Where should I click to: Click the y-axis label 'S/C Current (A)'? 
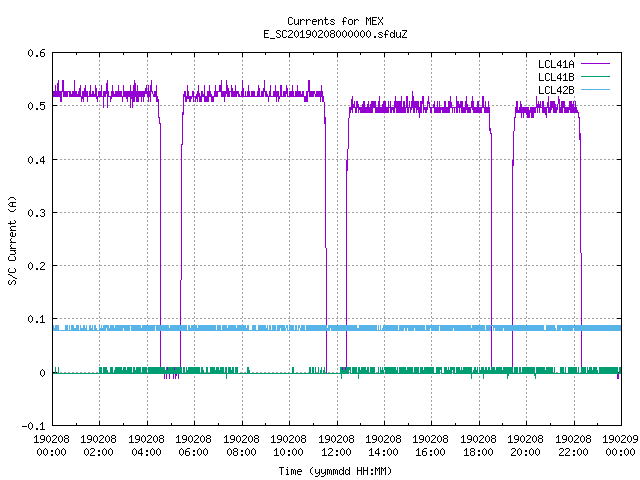pos(13,241)
